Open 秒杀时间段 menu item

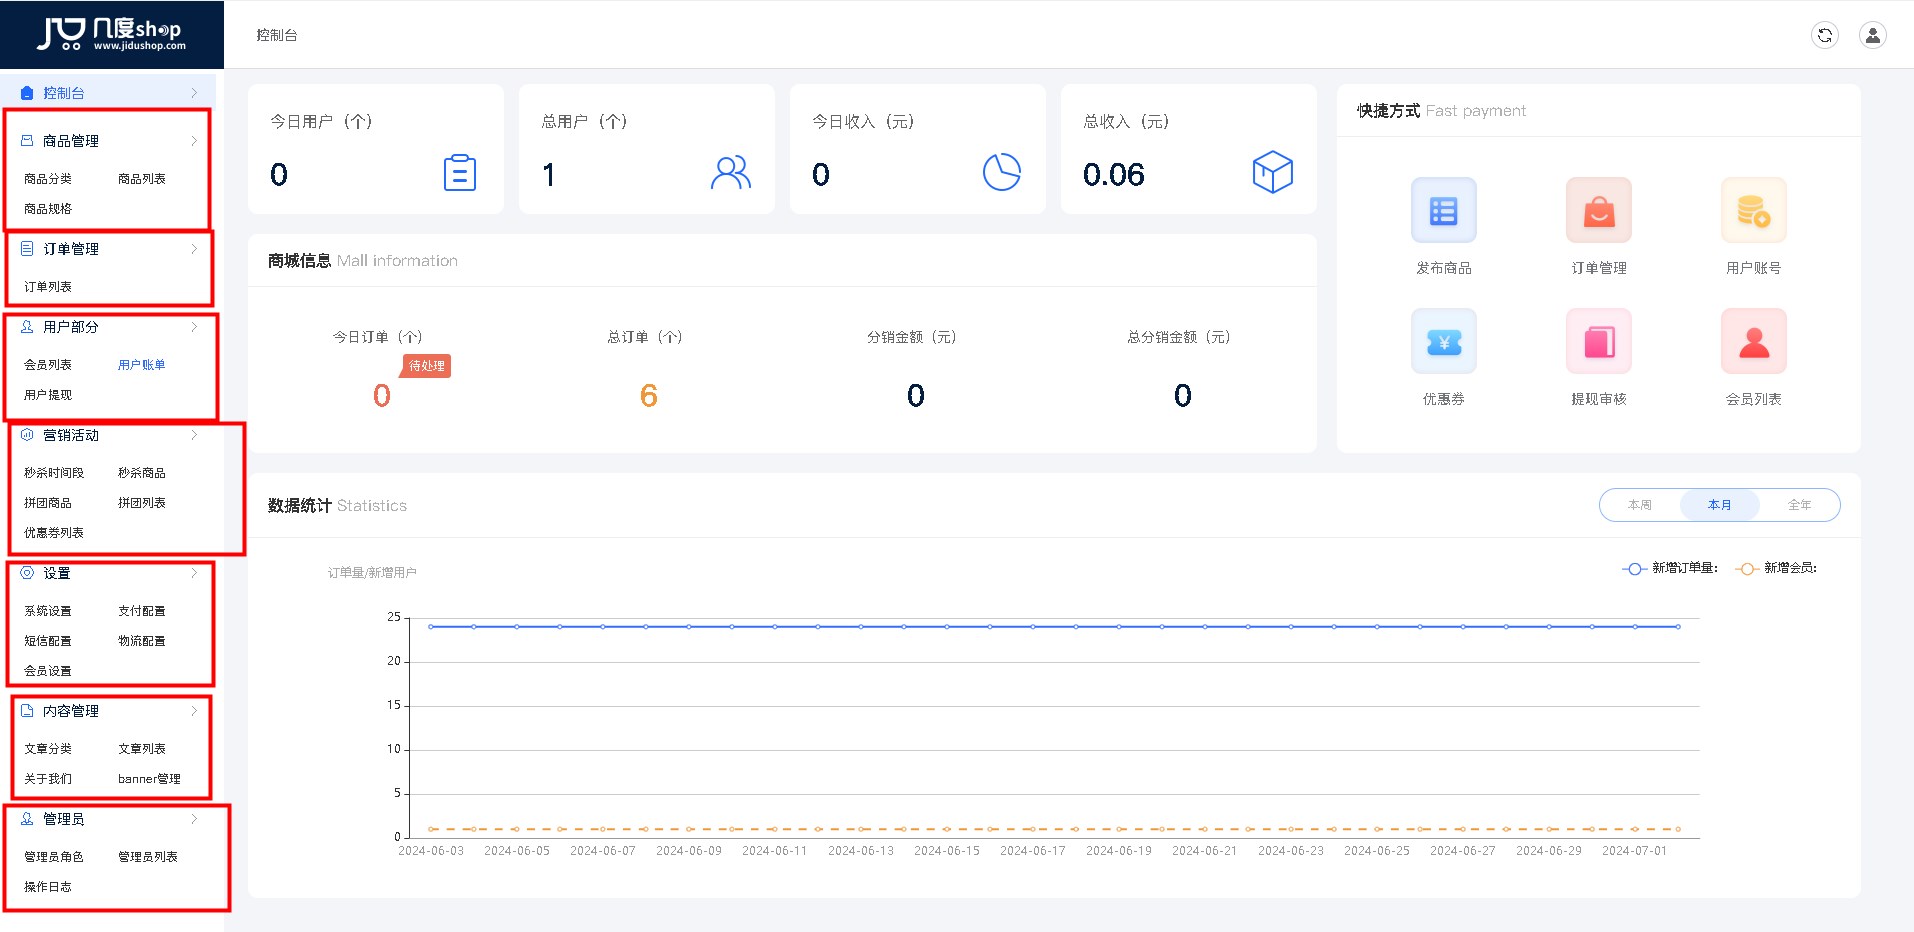click(x=54, y=473)
